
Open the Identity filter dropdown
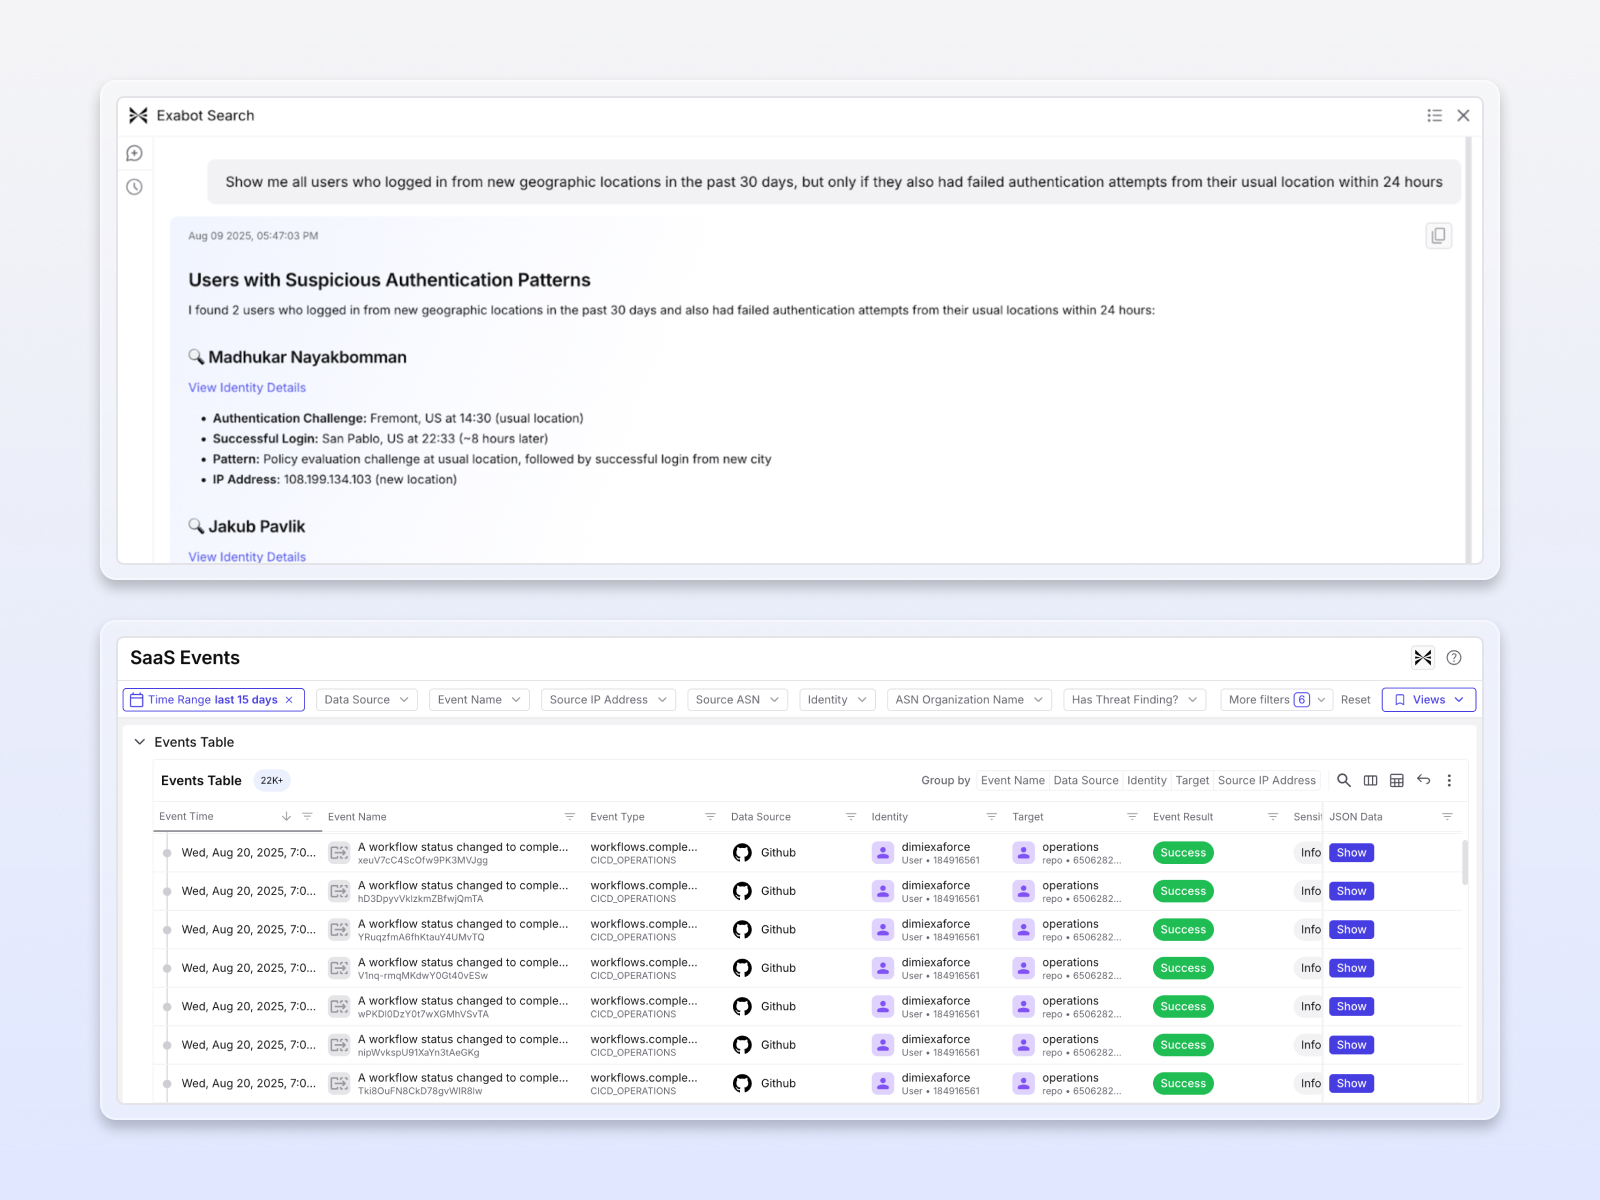(x=837, y=700)
